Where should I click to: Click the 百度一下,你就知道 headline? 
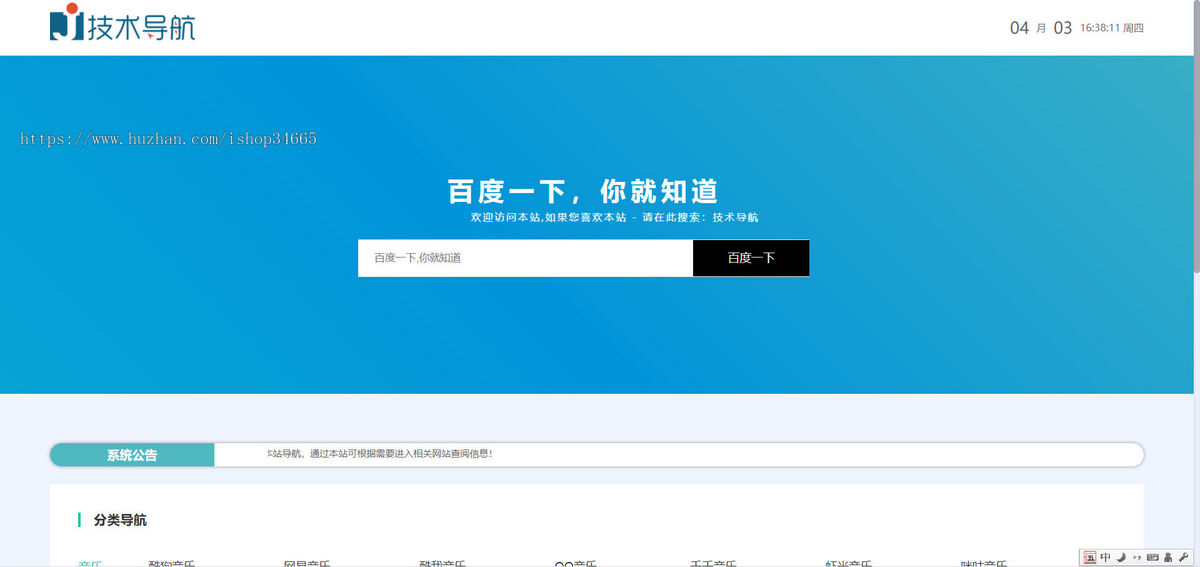point(583,191)
